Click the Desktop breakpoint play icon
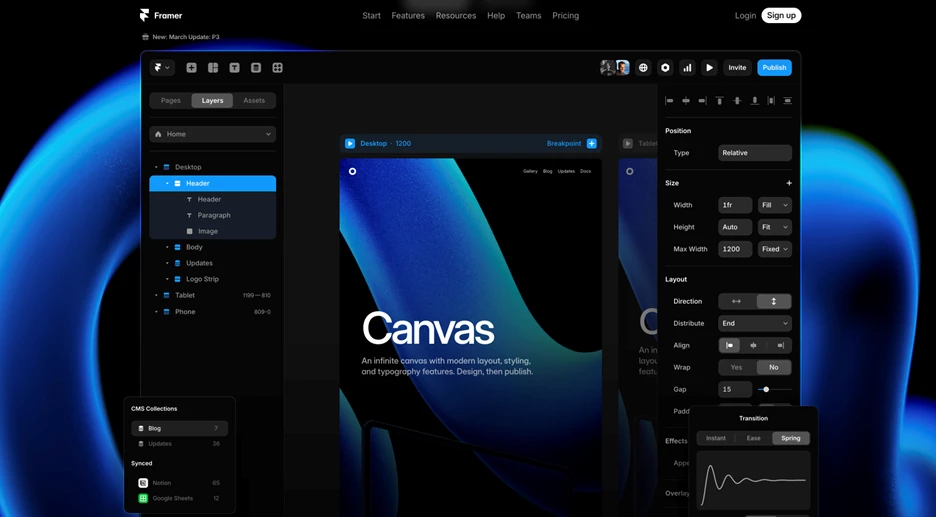The height and width of the screenshot is (517, 936). (350, 143)
